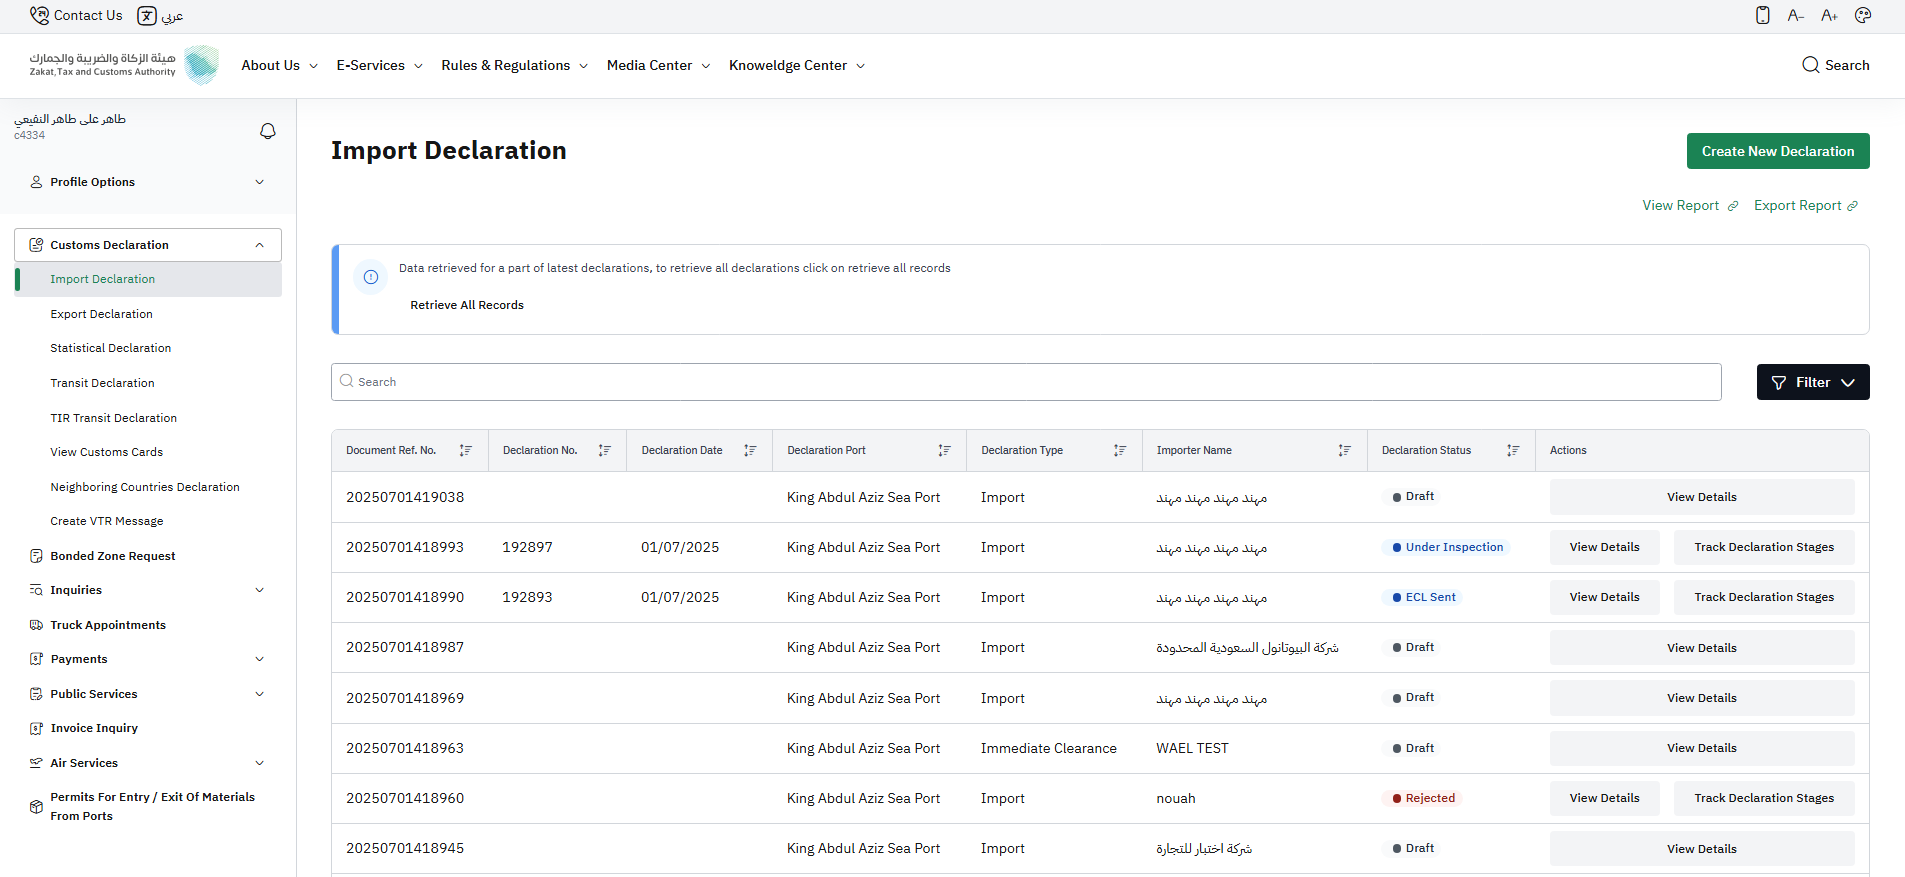The width and height of the screenshot is (1905, 877).
Task: View Details for document 20250701418987
Action: tap(1702, 648)
